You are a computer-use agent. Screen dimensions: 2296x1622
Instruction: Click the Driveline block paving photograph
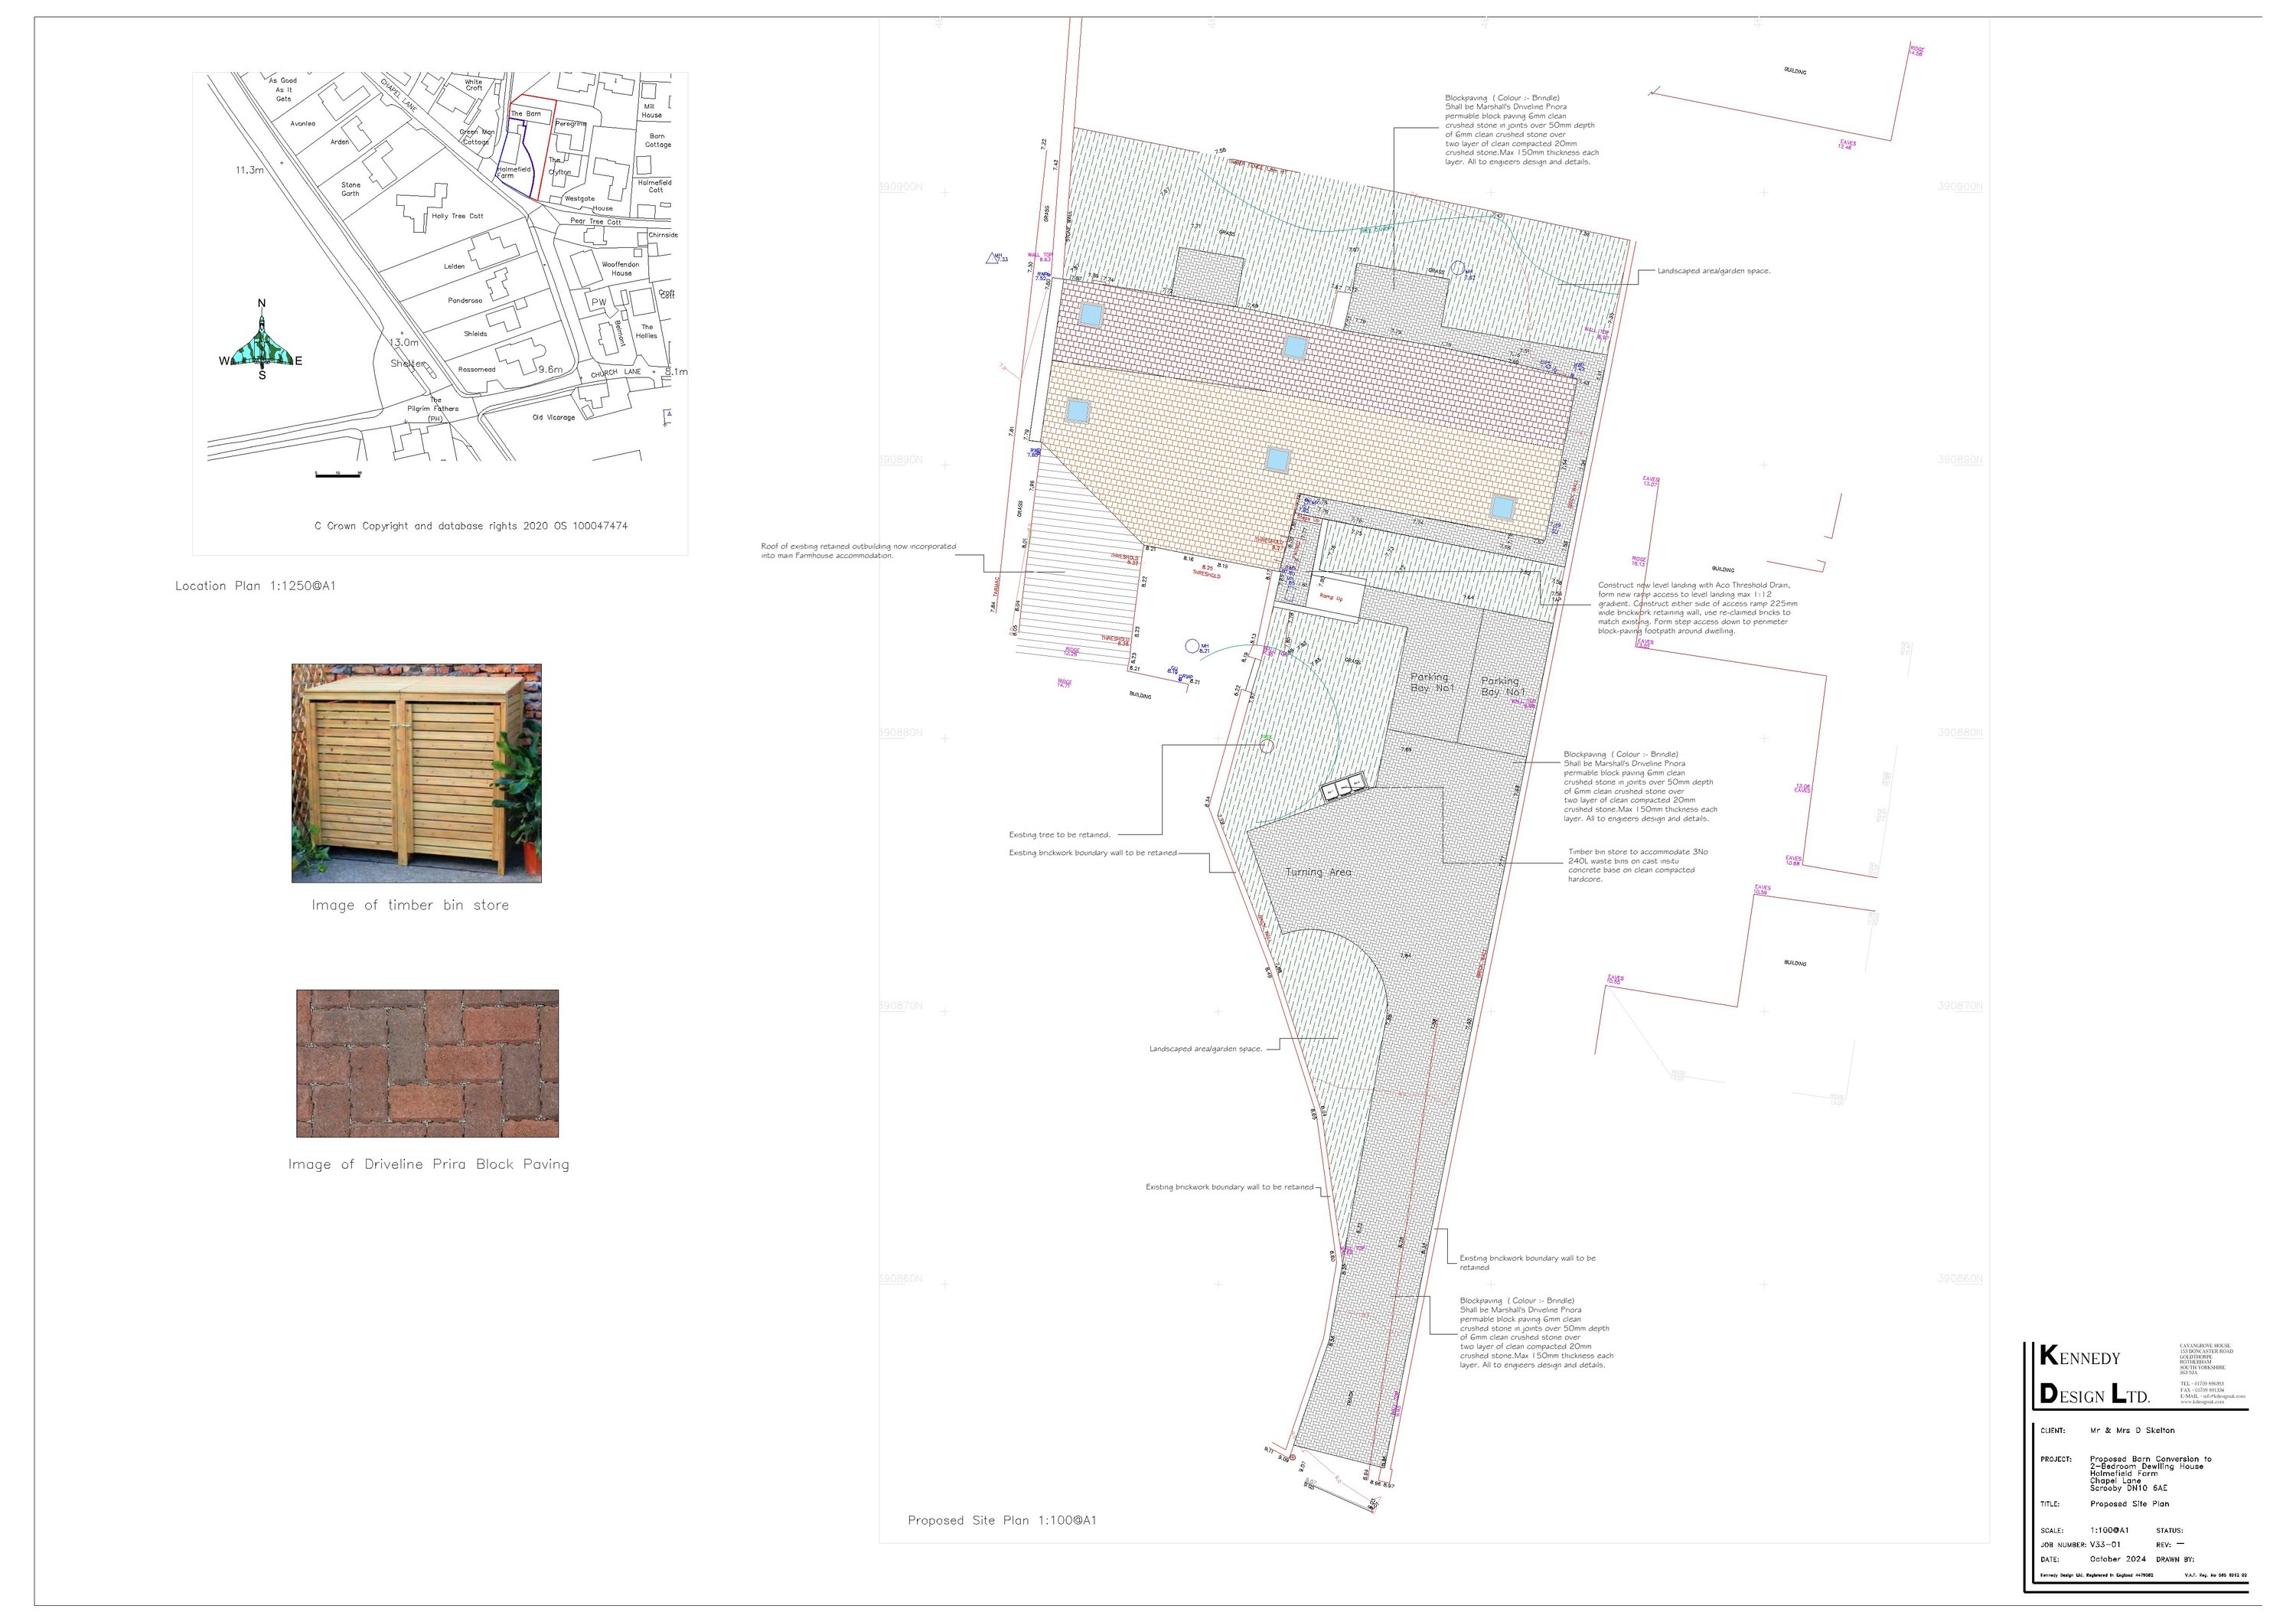click(x=427, y=1063)
